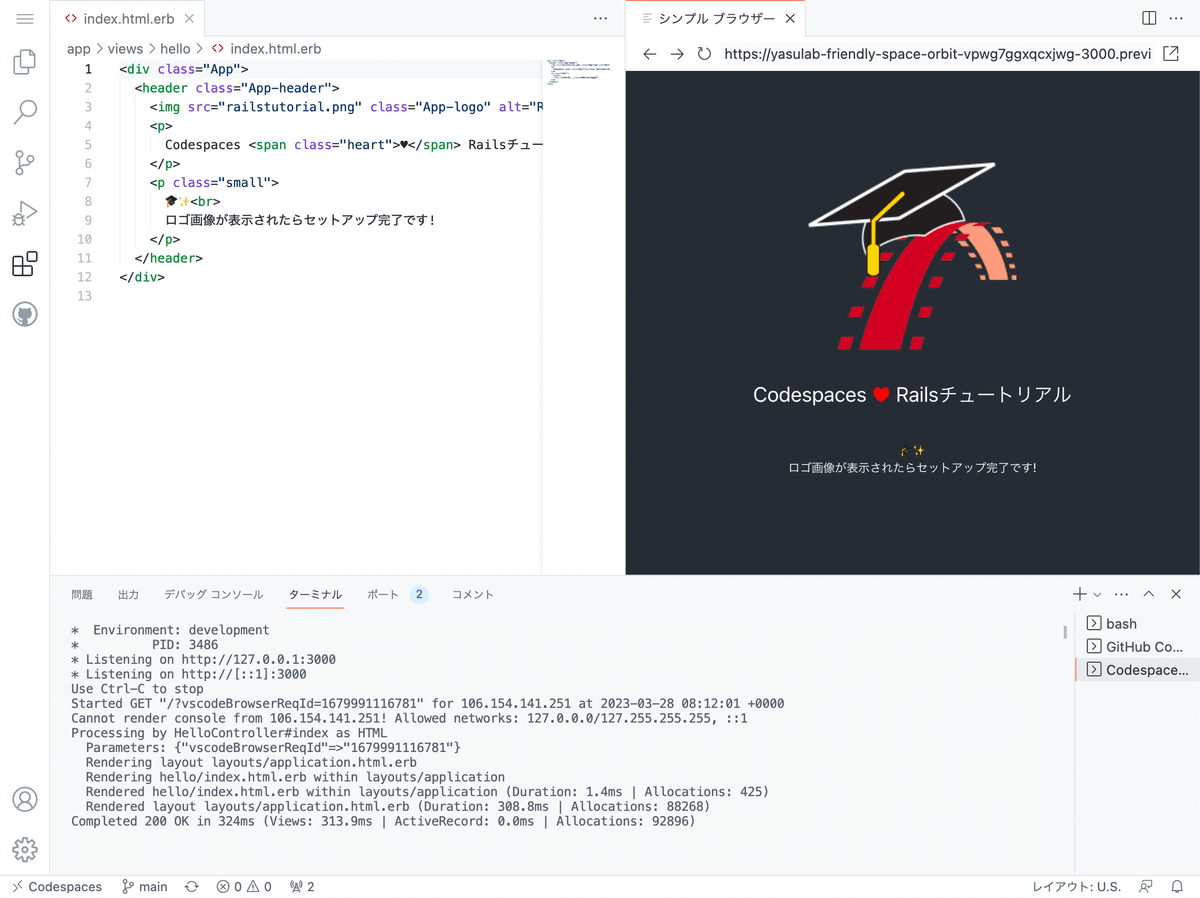
Task: Open more actions for the browser editor group
Action: [x=1177, y=18]
